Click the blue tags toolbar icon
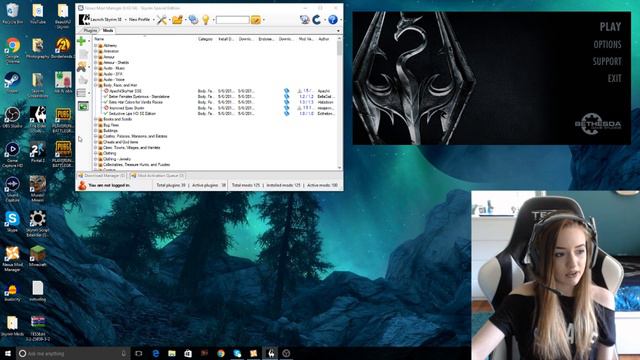The height and width of the screenshot is (360, 640). click(x=193, y=20)
